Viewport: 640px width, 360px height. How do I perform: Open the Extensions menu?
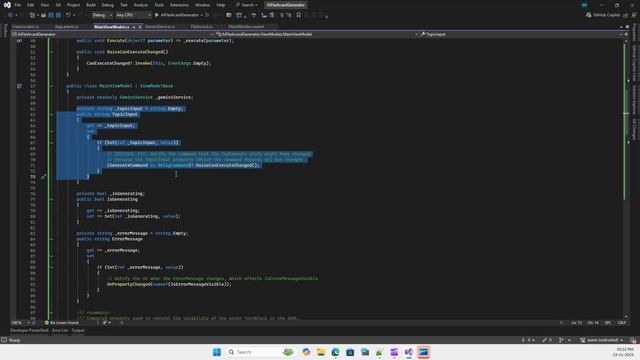click(179, 5)
